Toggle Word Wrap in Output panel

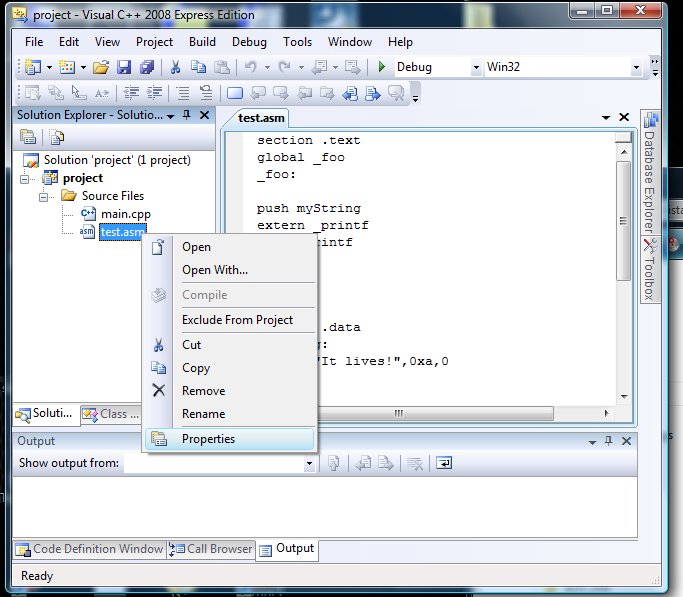coord(443,463)
